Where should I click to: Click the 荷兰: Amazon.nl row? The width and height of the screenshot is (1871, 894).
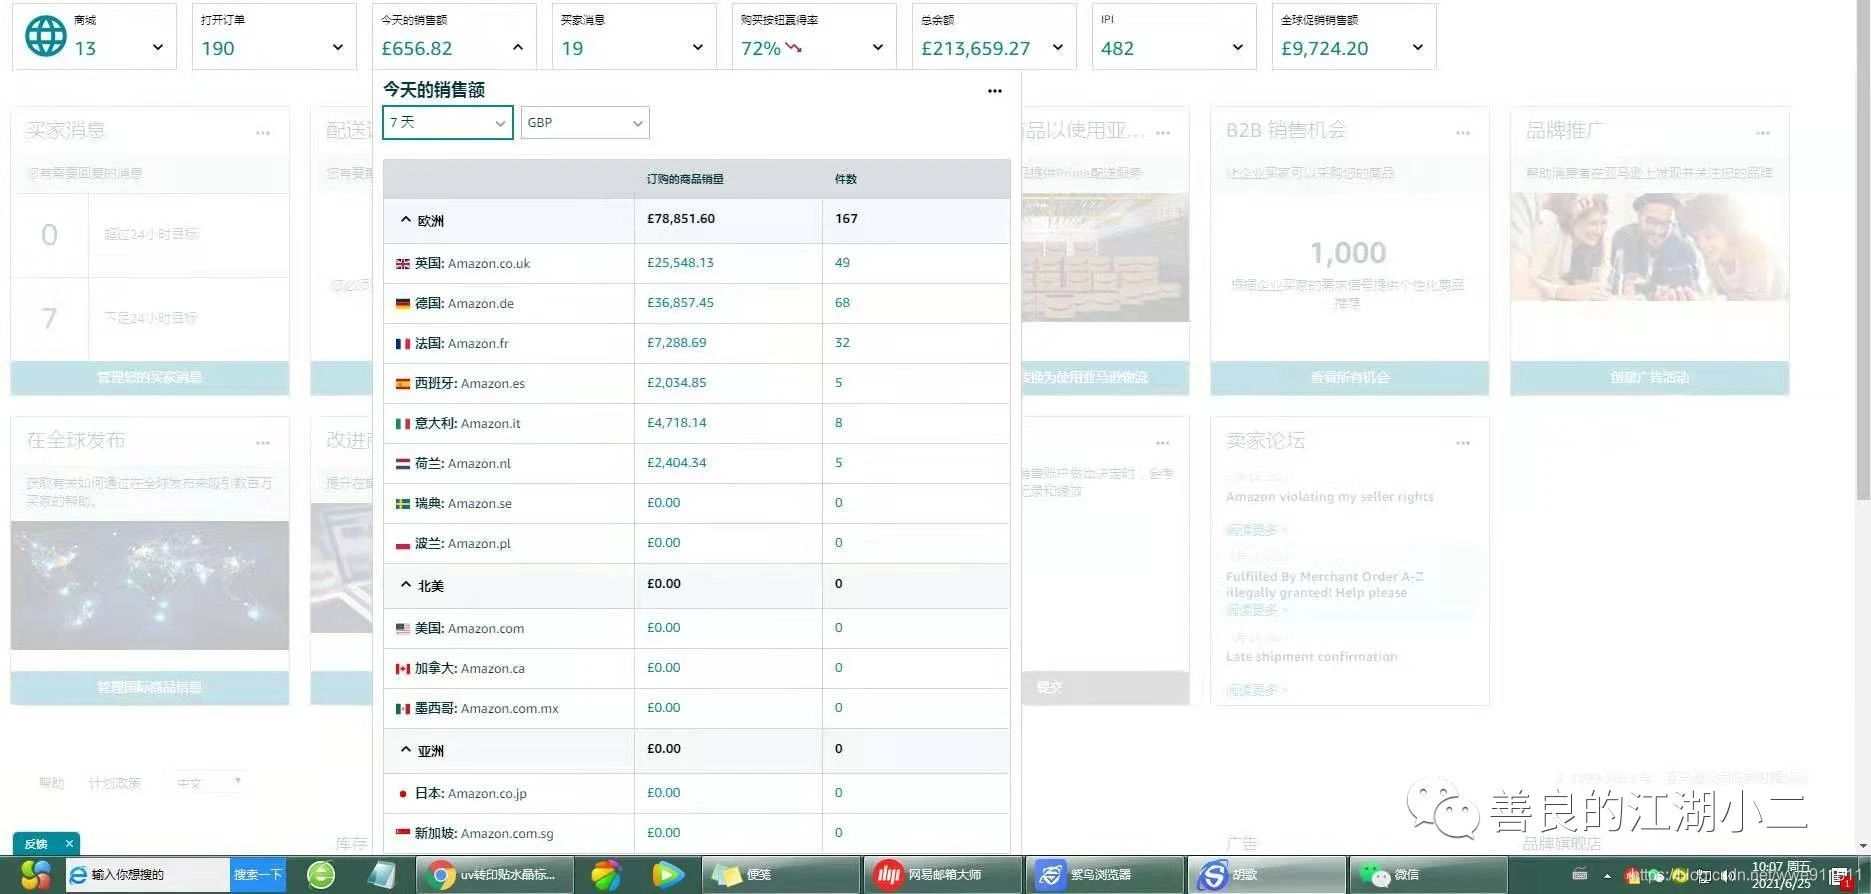click(x=696, y=463)
